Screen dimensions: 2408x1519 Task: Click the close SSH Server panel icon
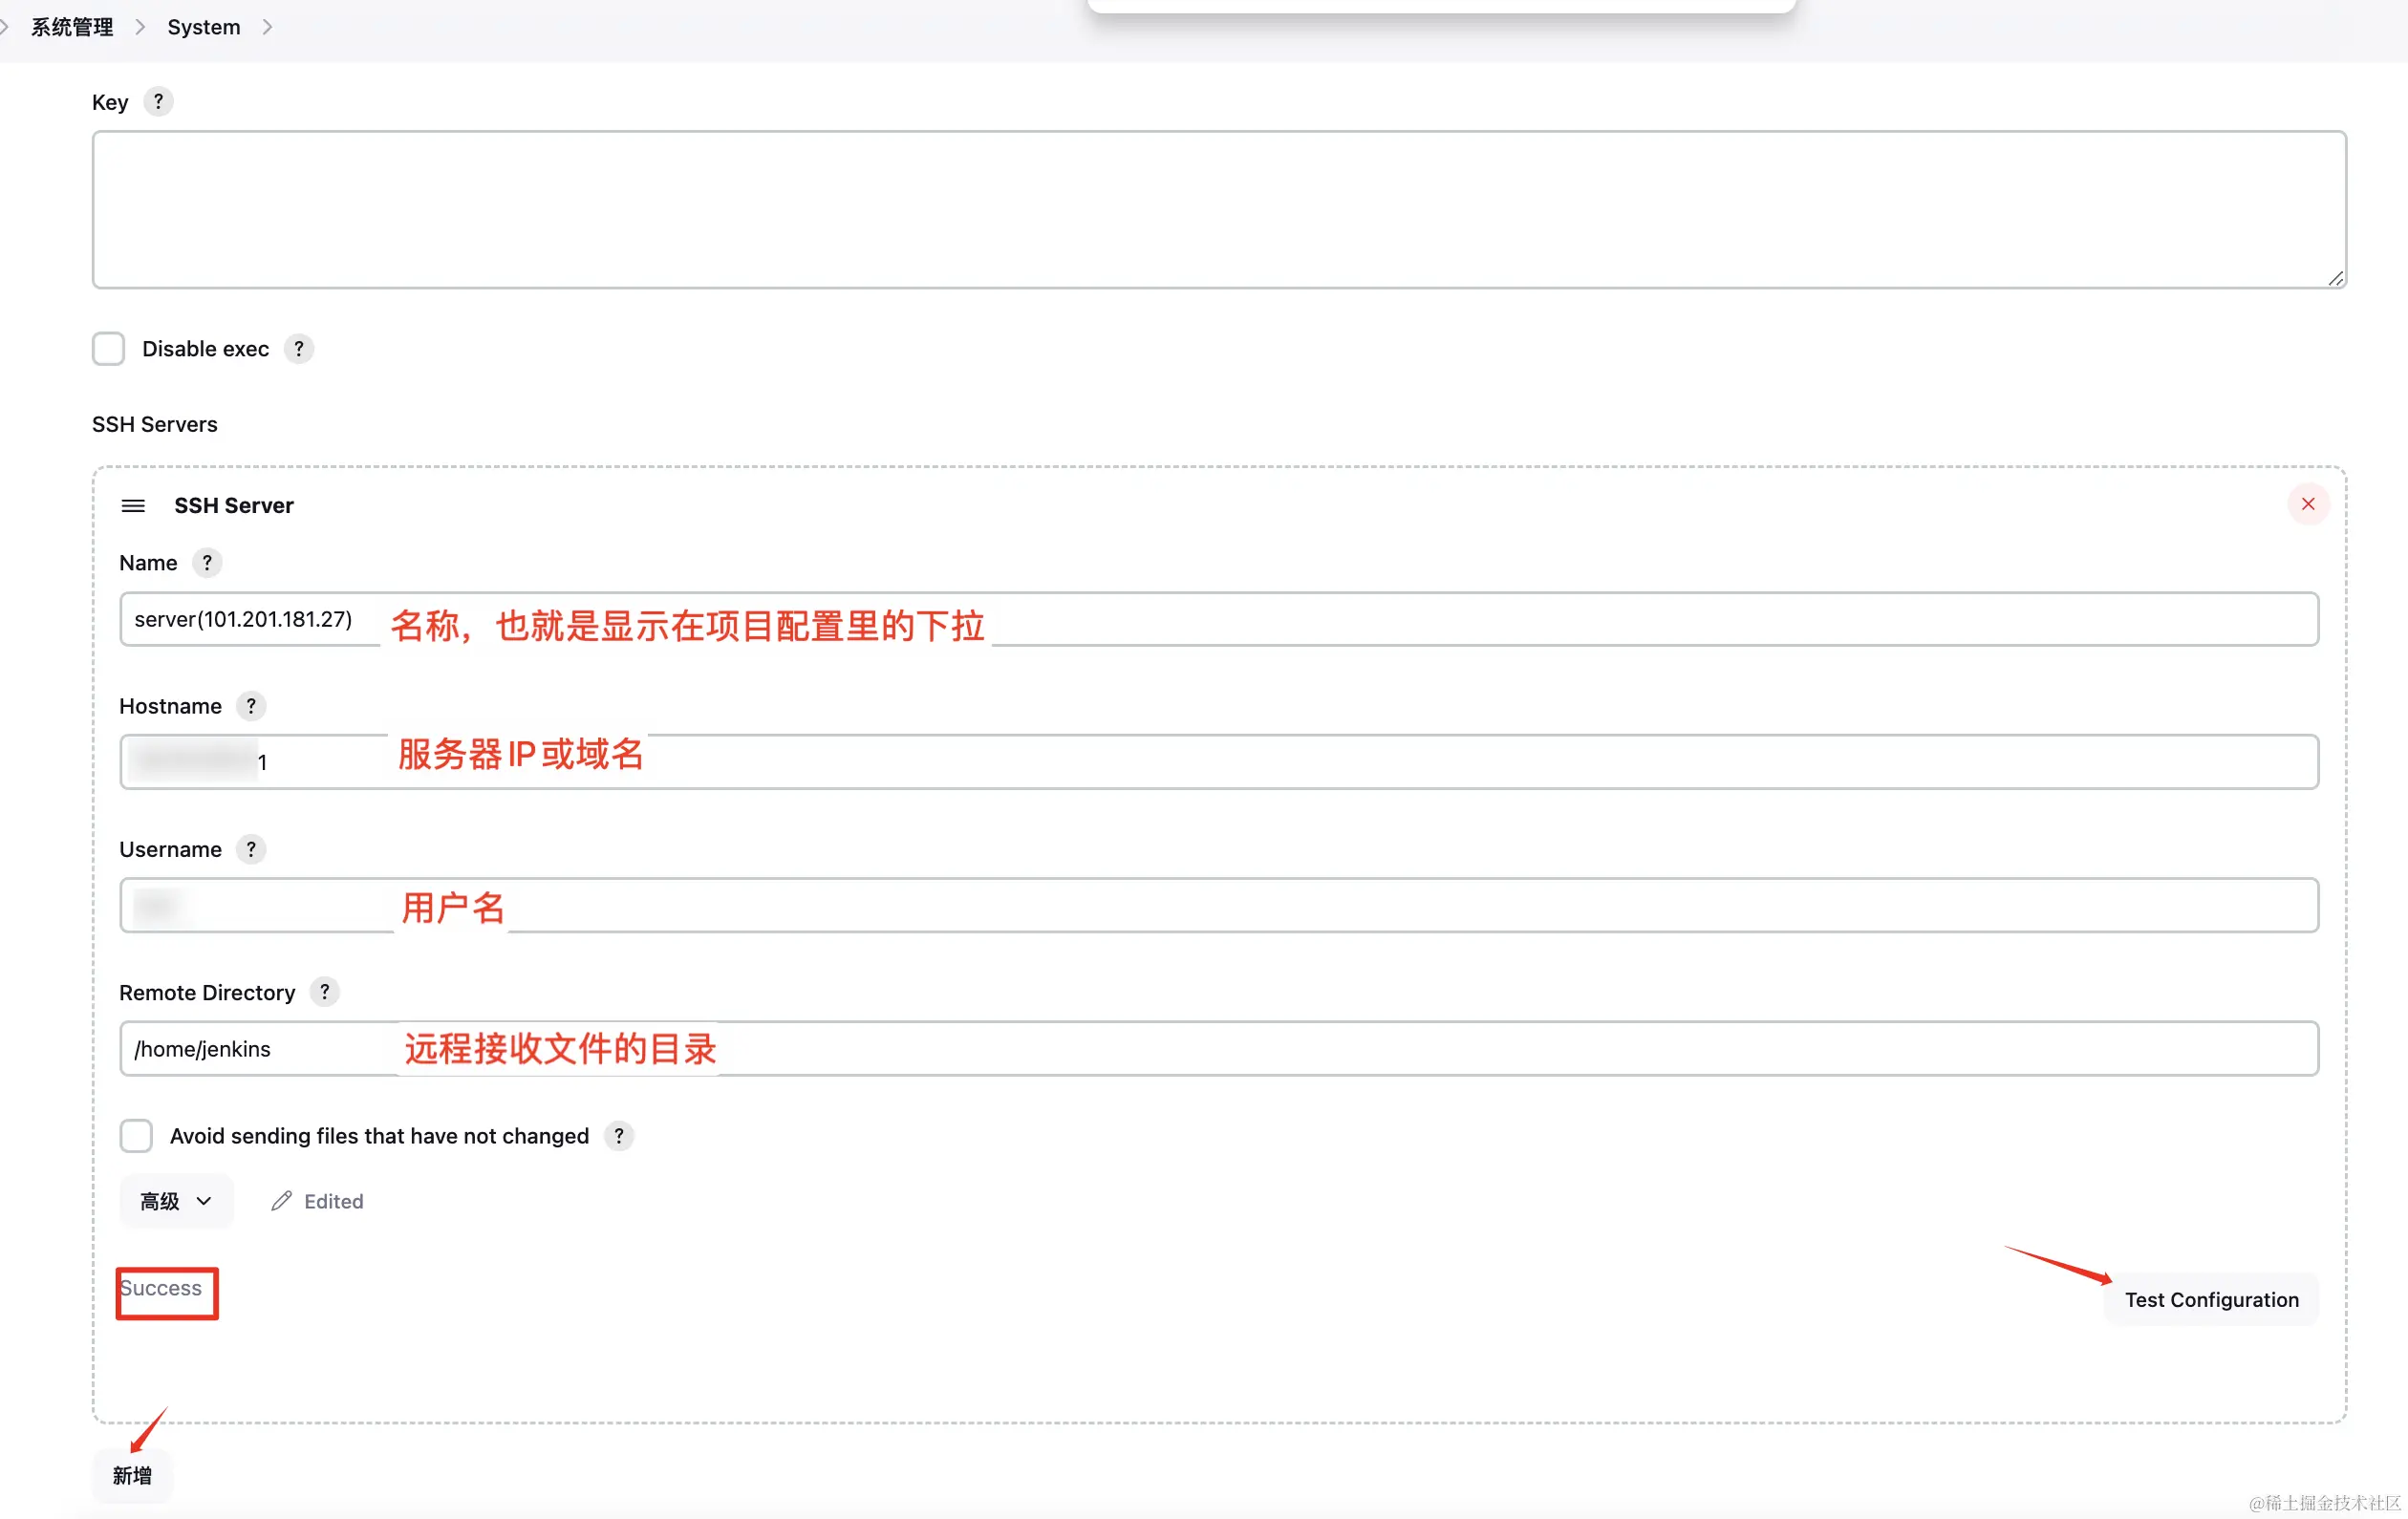point(2309,504)
